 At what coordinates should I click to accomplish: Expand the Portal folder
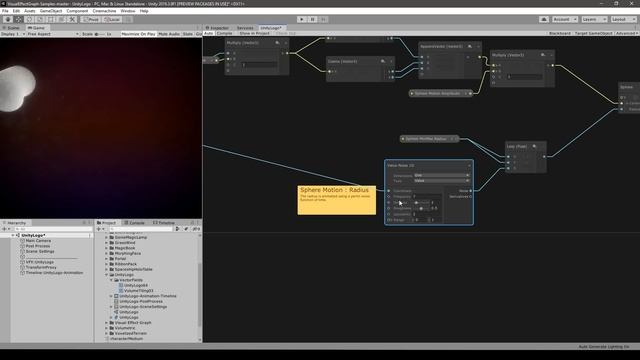(x=107, y=259)
